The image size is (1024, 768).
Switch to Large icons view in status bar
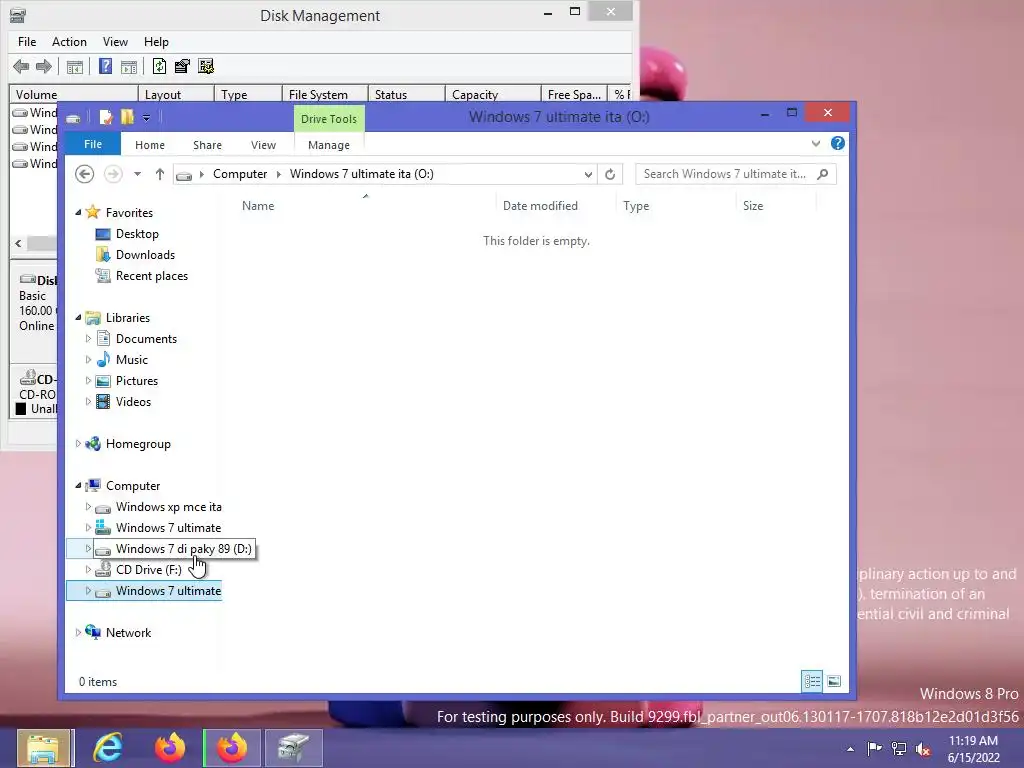coord(834,682)
